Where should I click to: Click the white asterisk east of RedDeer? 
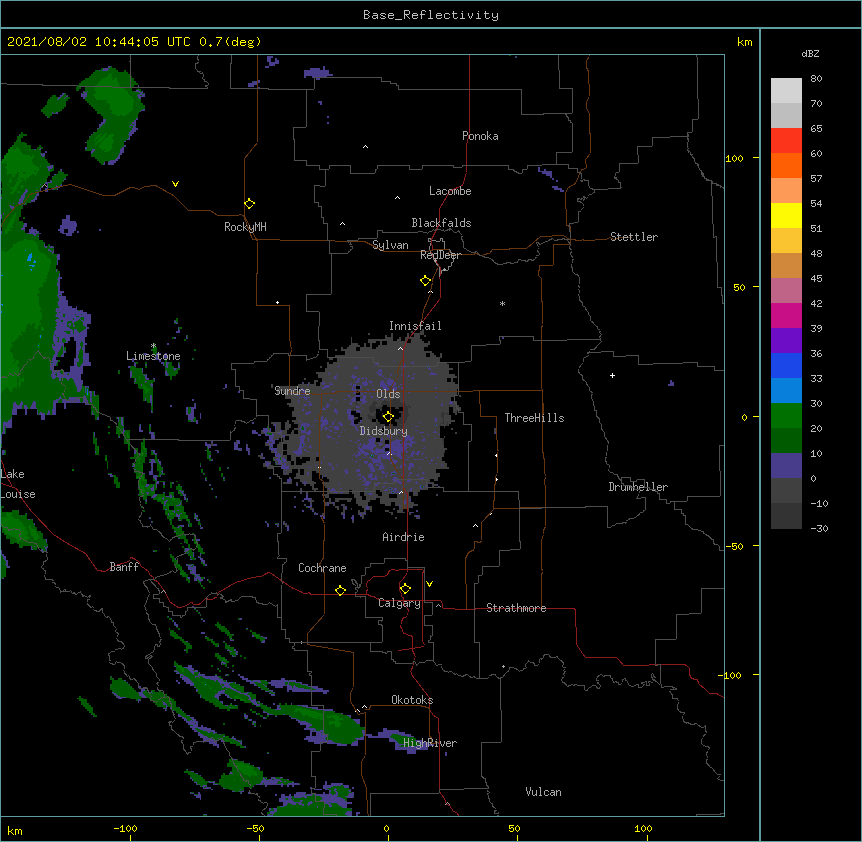tap(502, 303)
